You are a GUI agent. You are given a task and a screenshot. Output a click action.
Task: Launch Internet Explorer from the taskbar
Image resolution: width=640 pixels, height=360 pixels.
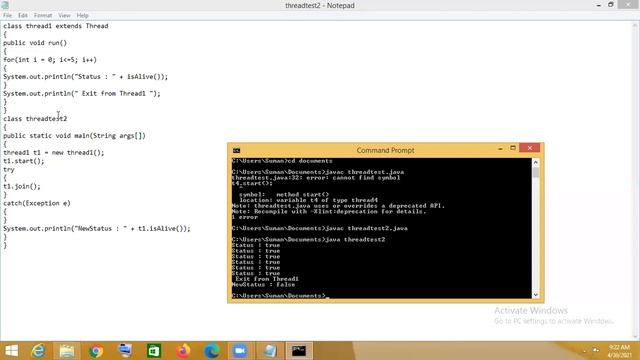(38, 351)
